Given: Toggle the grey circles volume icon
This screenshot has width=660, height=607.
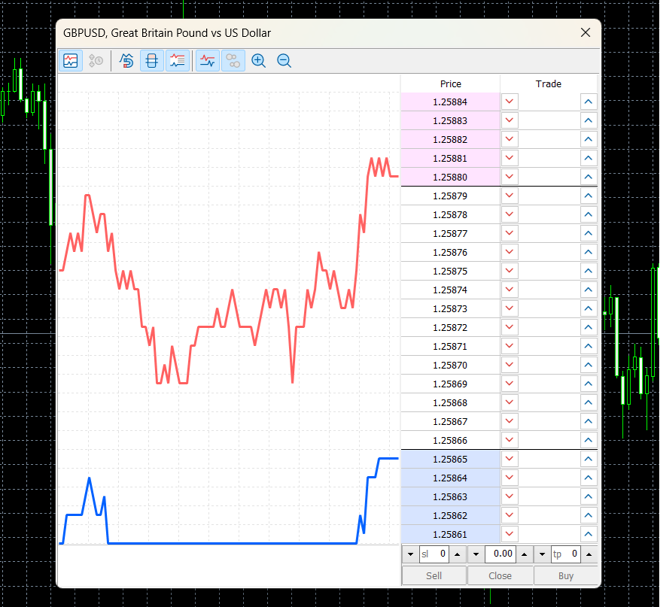Looking at the screenshot, I should coord(233,61).
